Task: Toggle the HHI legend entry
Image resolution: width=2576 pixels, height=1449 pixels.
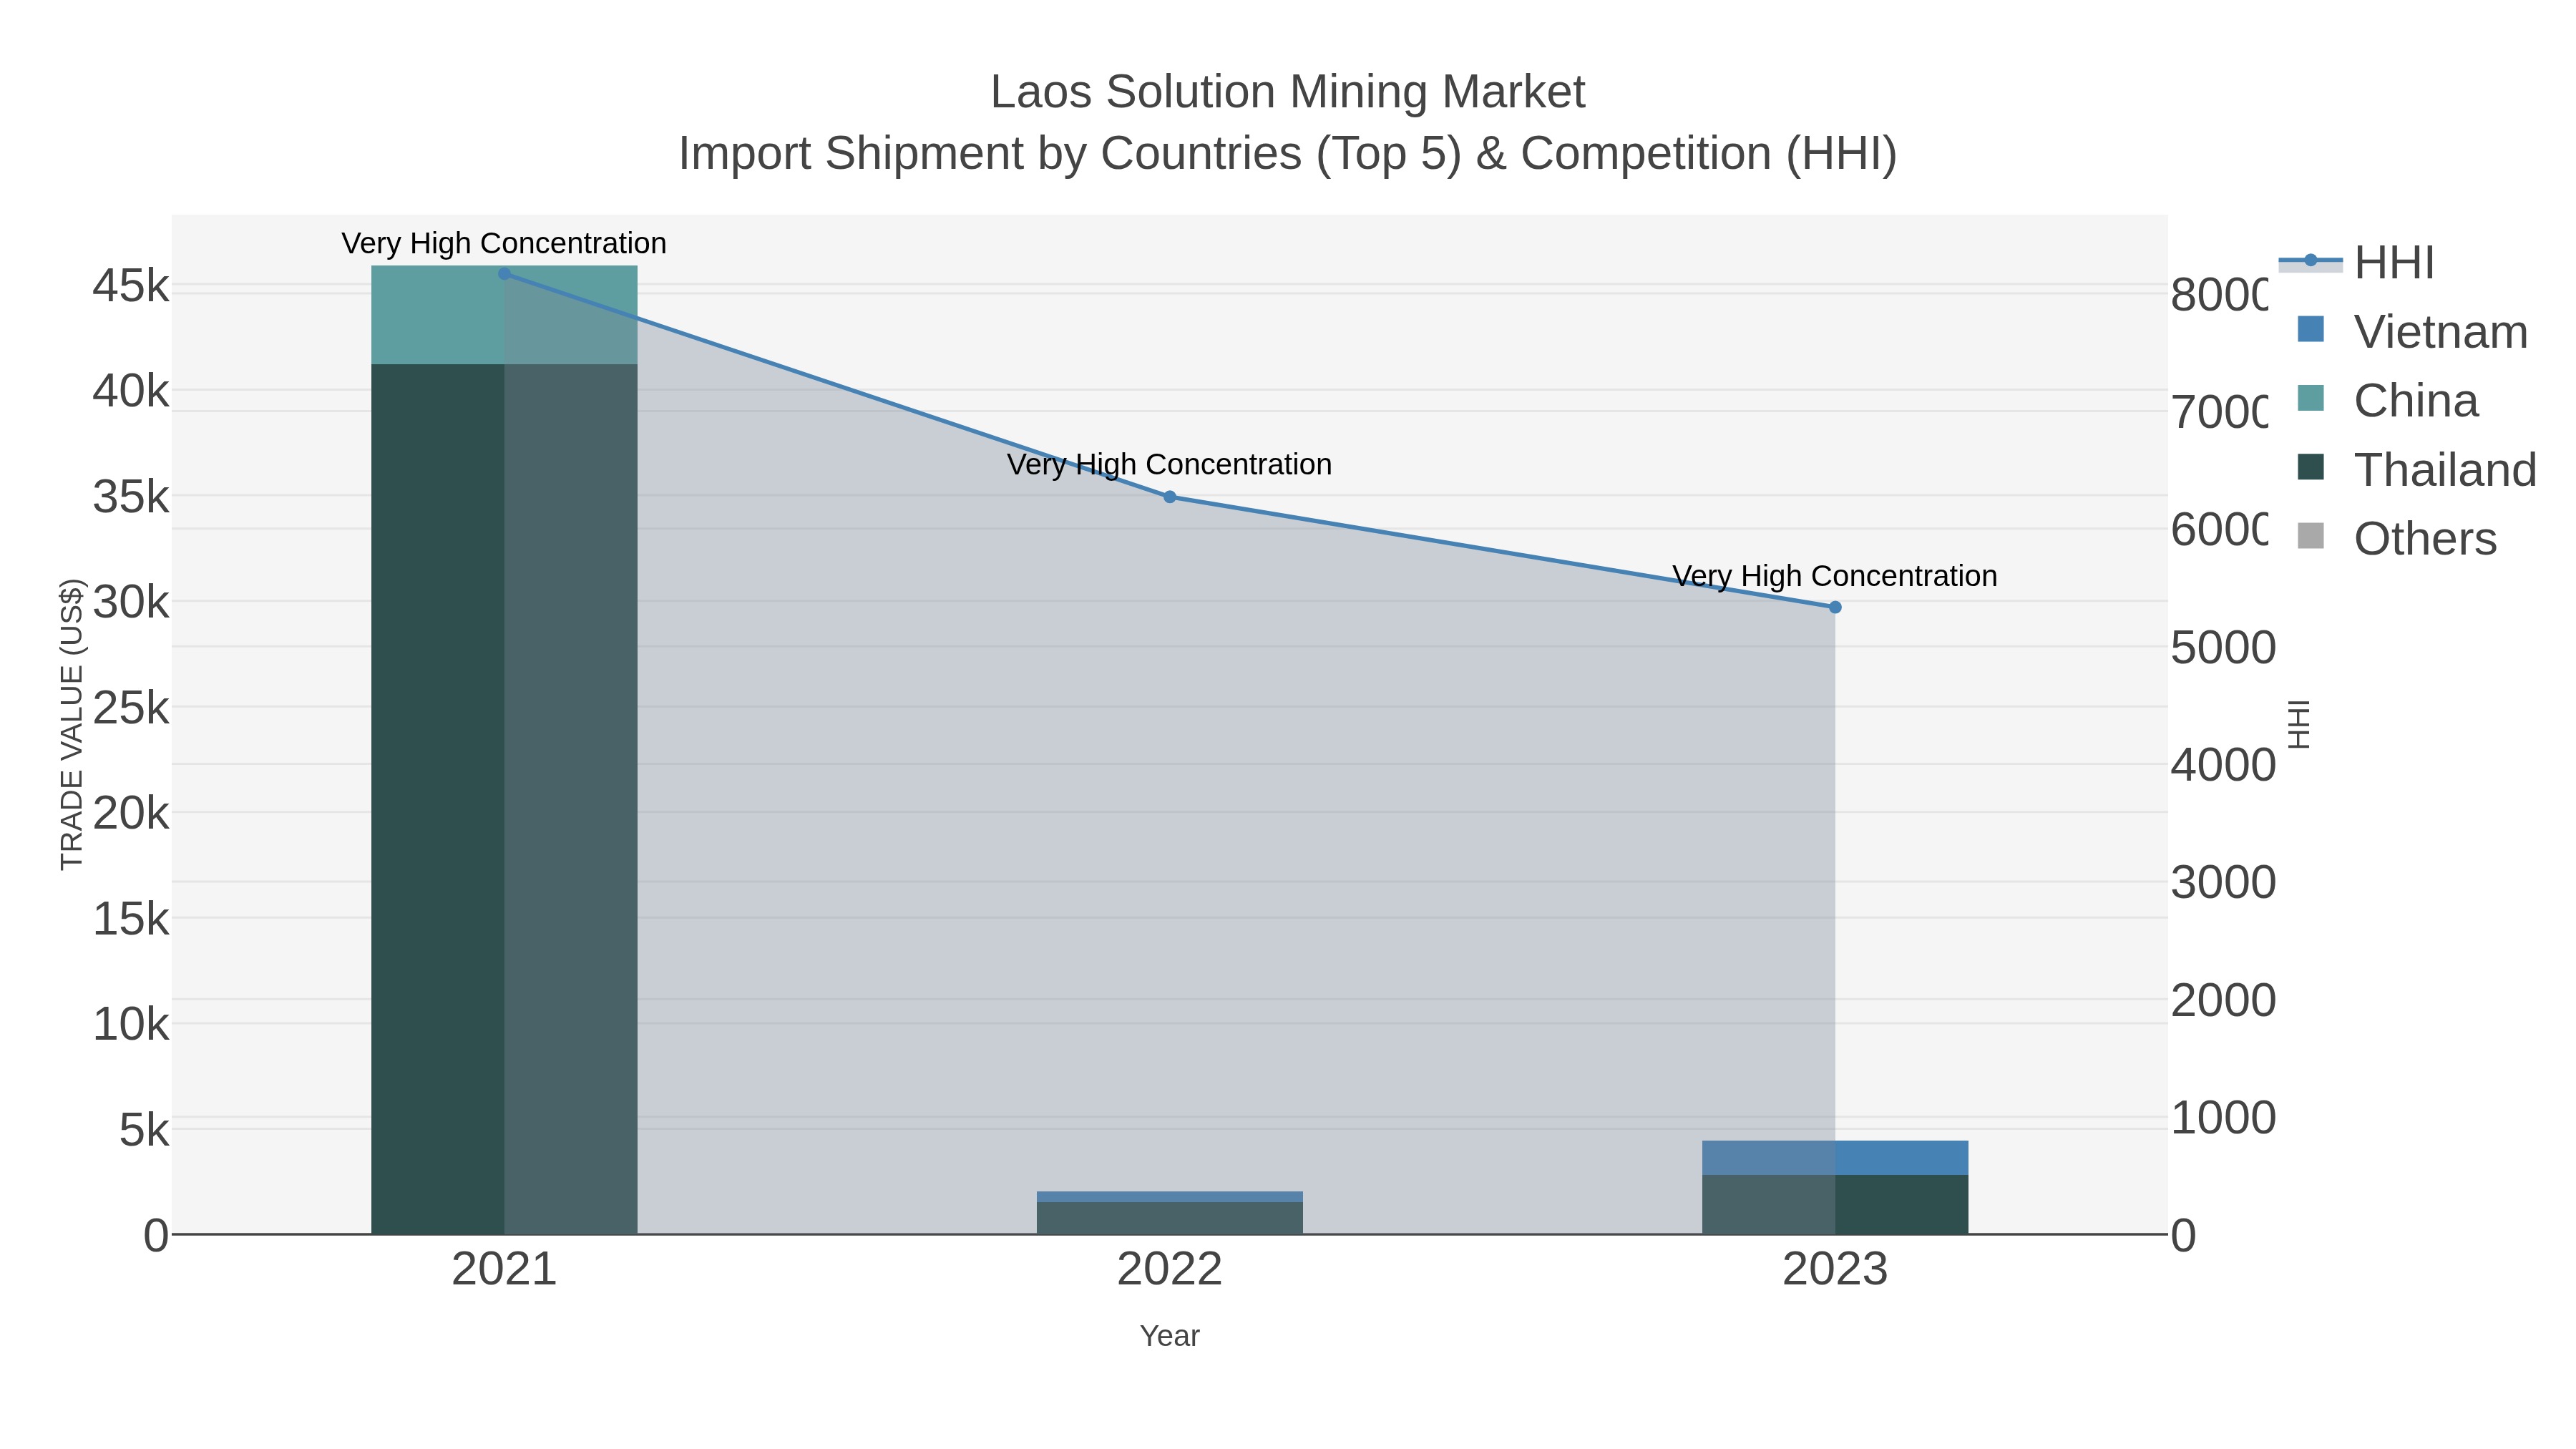Action: [2356, 263]
